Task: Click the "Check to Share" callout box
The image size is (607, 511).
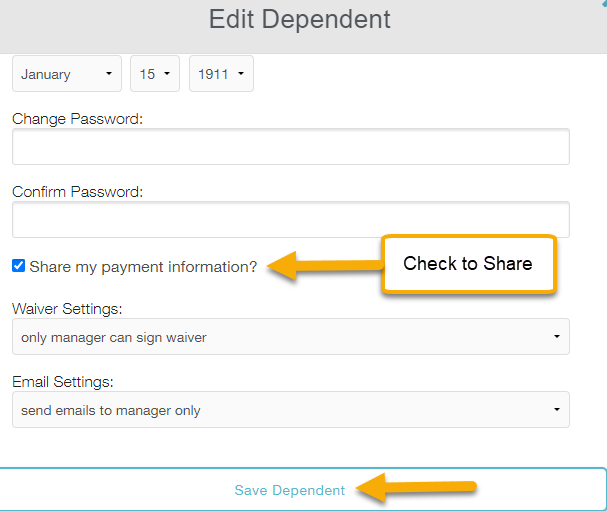Action: coord(468,265)
